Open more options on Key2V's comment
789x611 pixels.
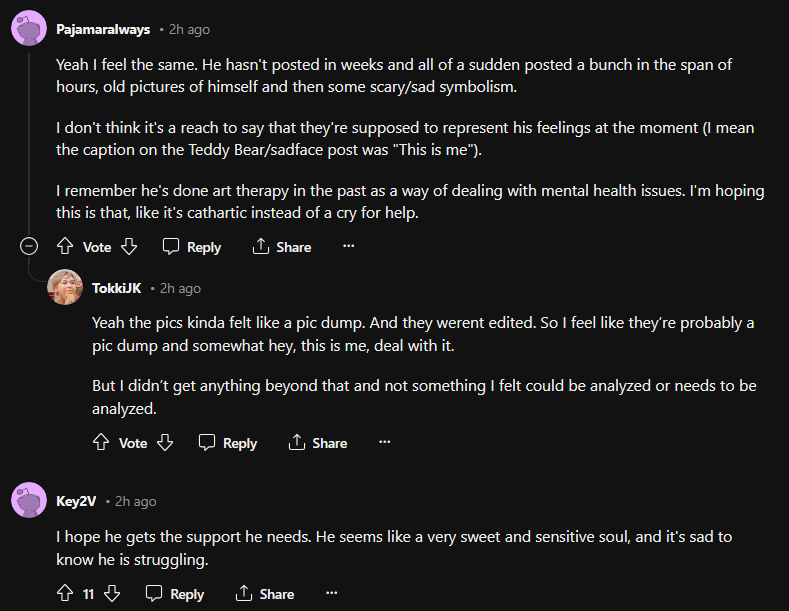(331, 594)
